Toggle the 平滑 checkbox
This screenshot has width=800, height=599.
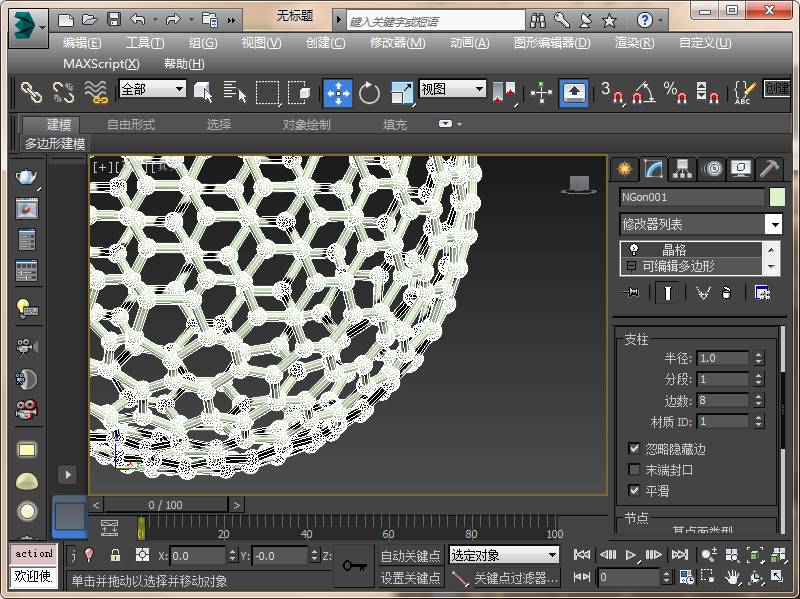coord(634,490)
